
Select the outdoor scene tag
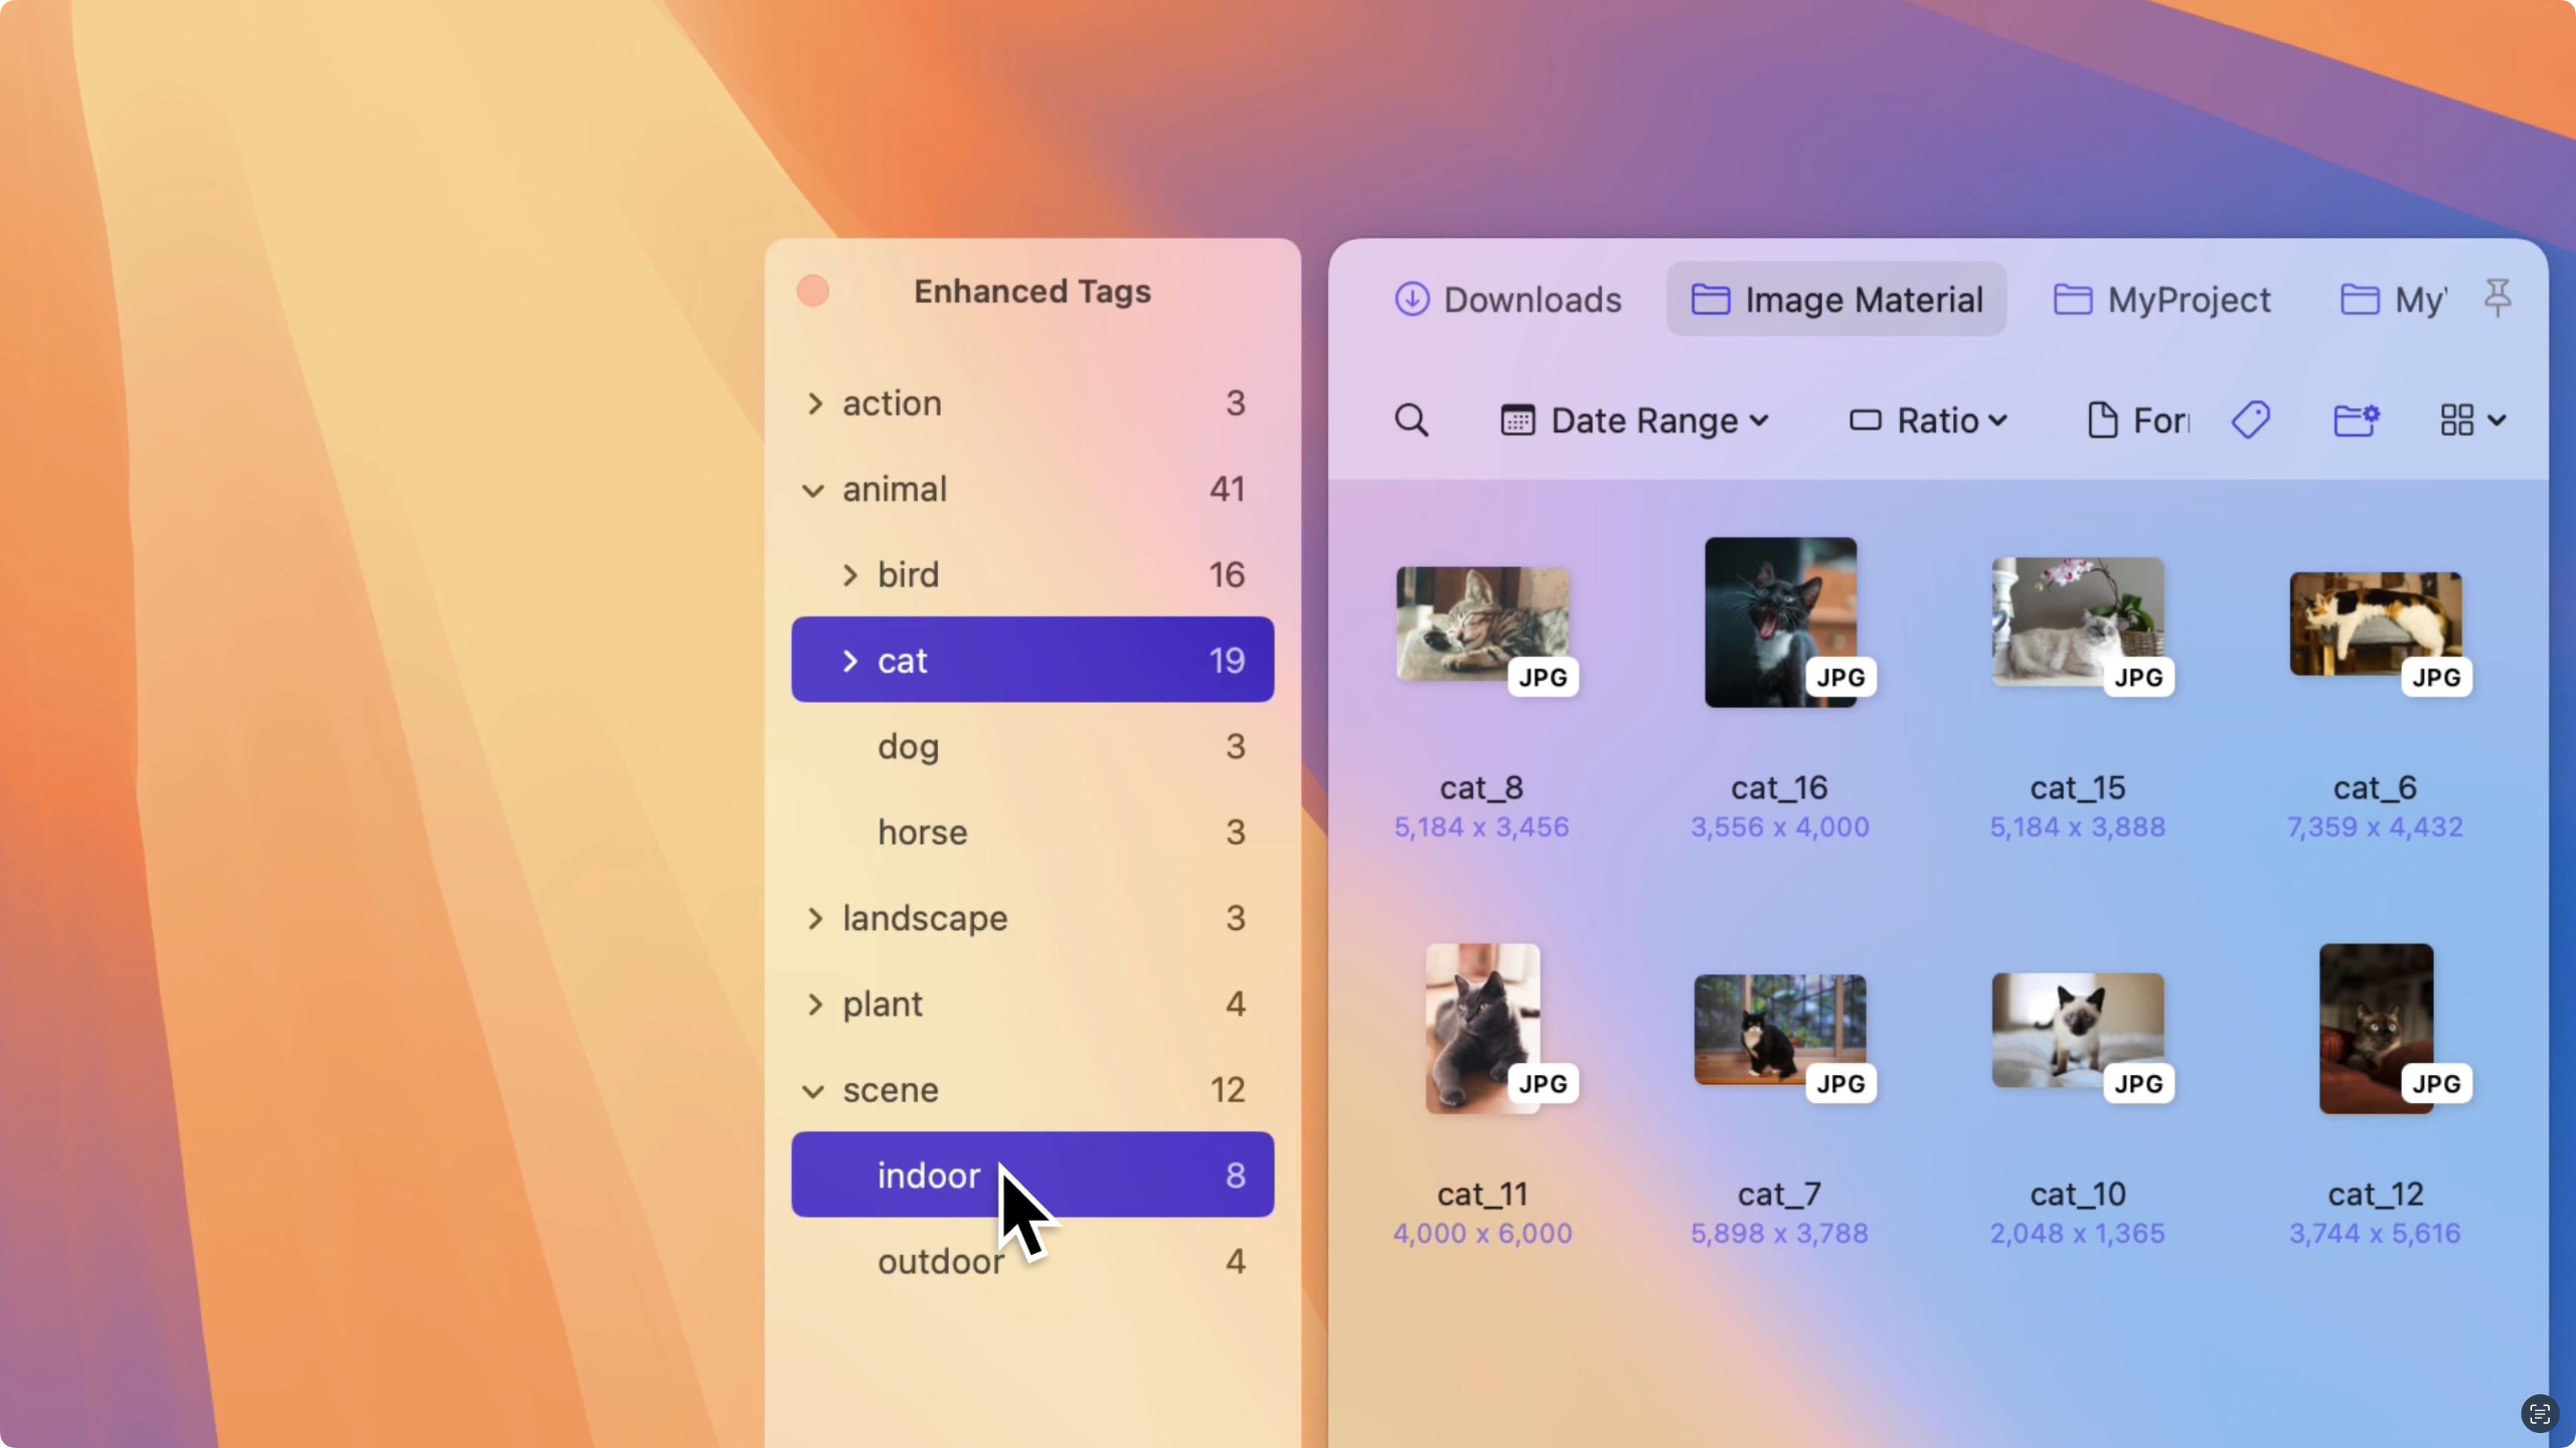pos(941,1261)
